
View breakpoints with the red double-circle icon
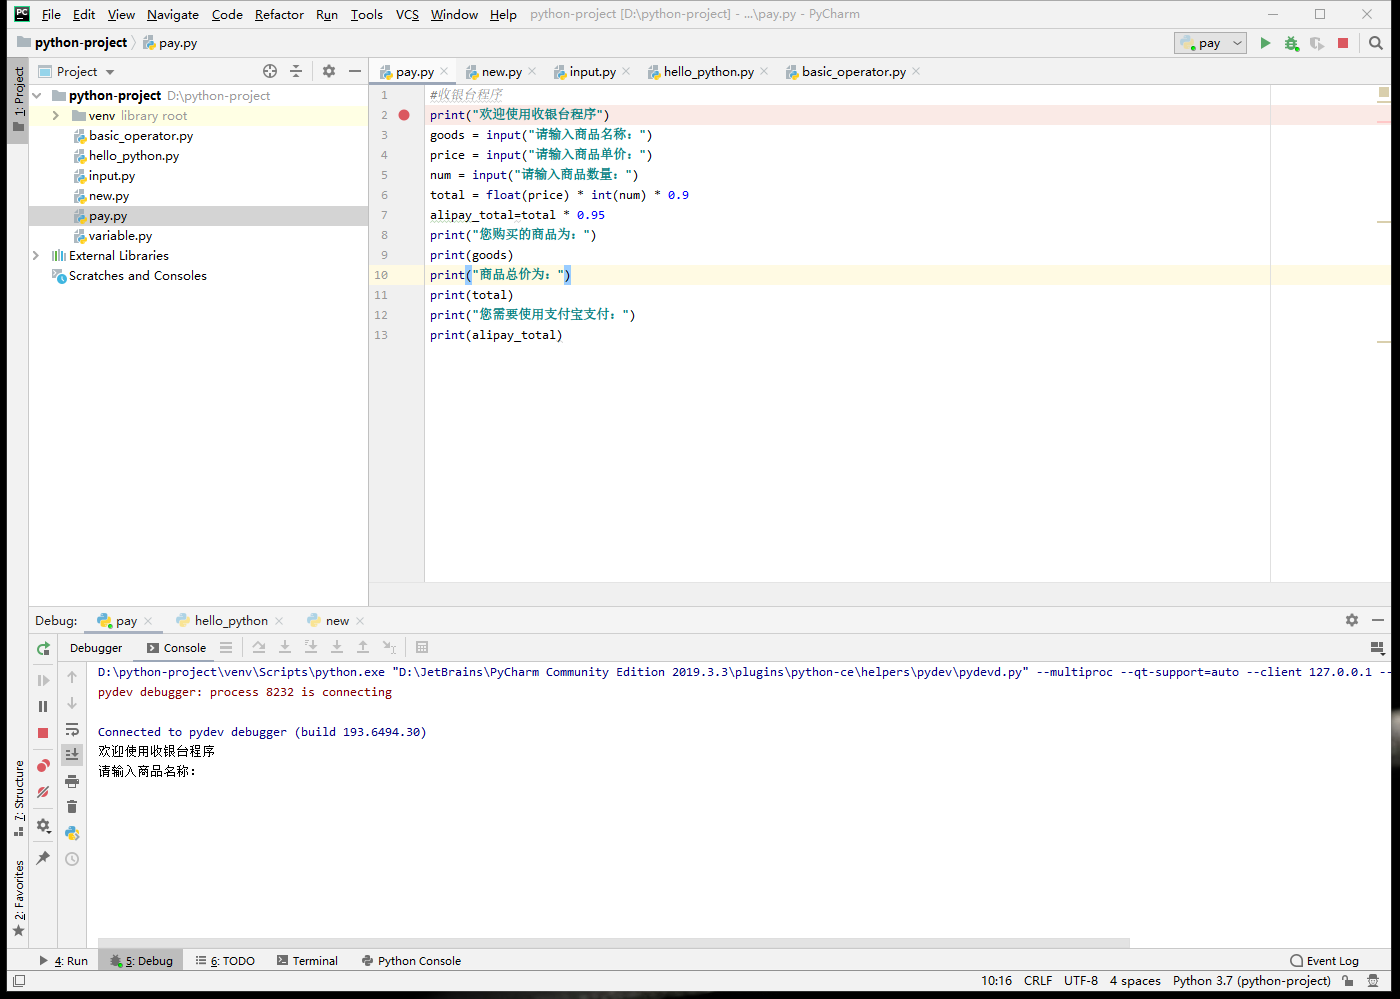tap(43, 766)
